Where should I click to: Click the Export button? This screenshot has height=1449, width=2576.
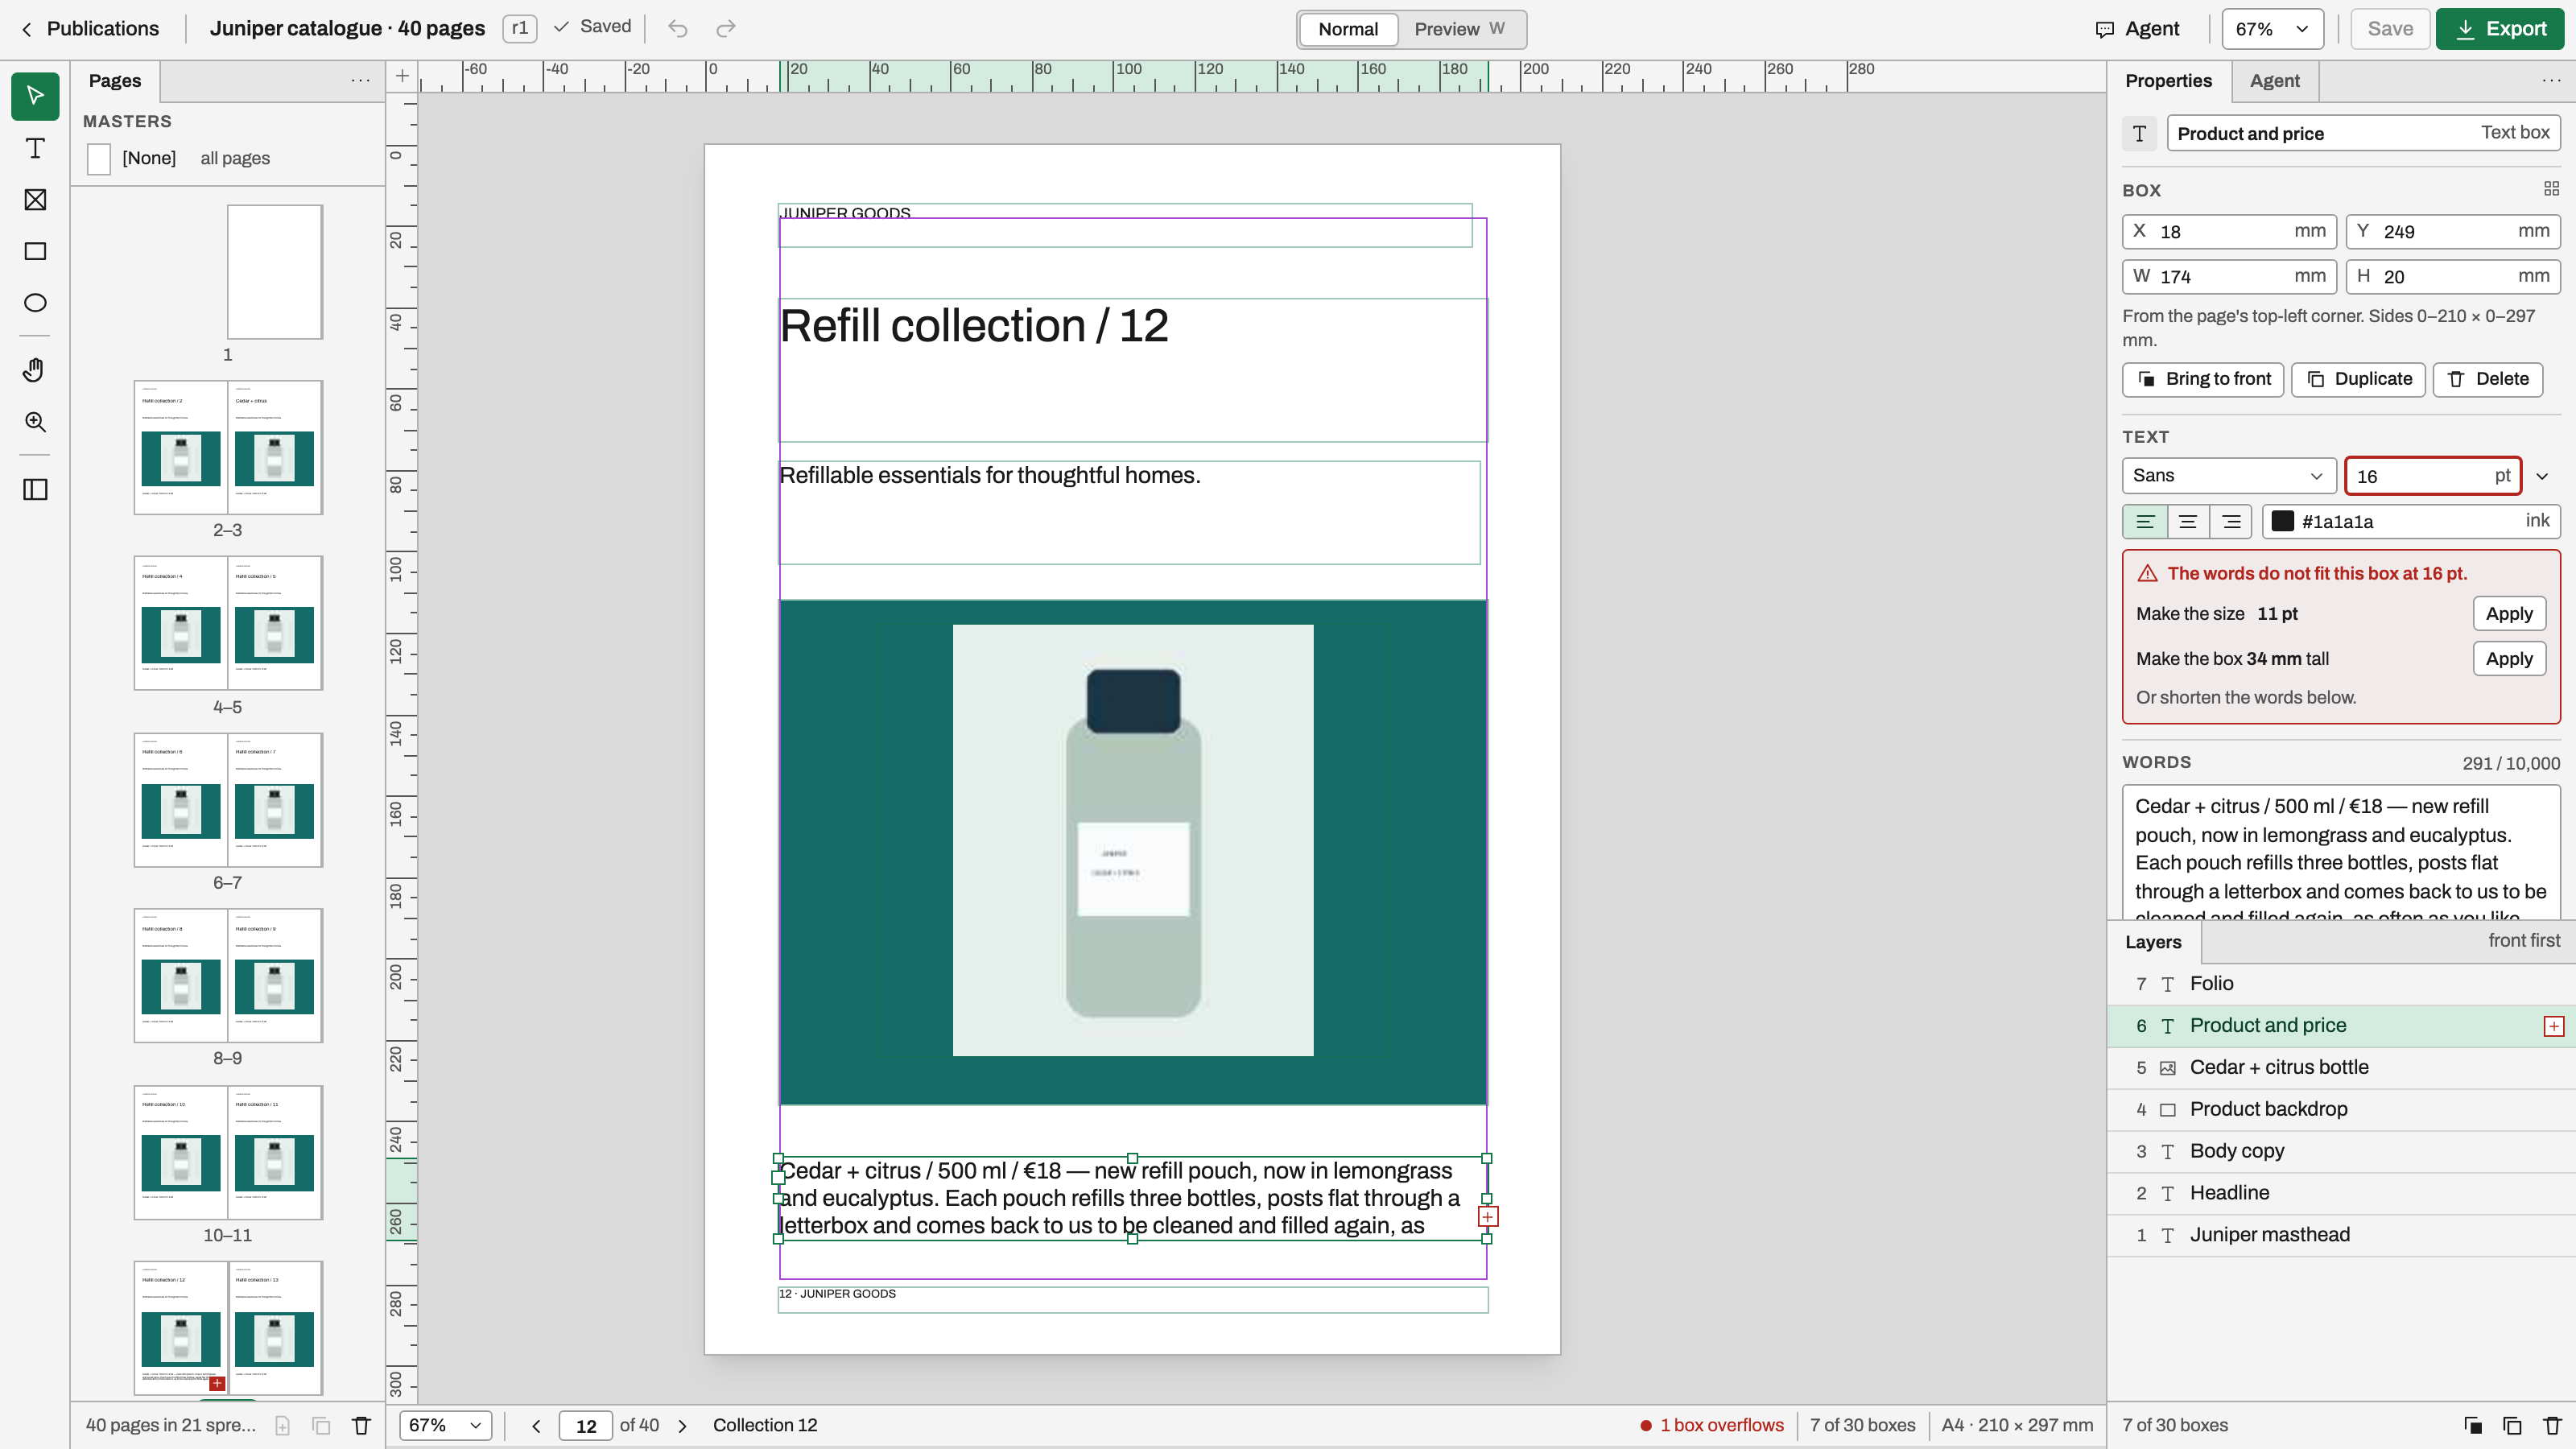(x=2499, y=29)
